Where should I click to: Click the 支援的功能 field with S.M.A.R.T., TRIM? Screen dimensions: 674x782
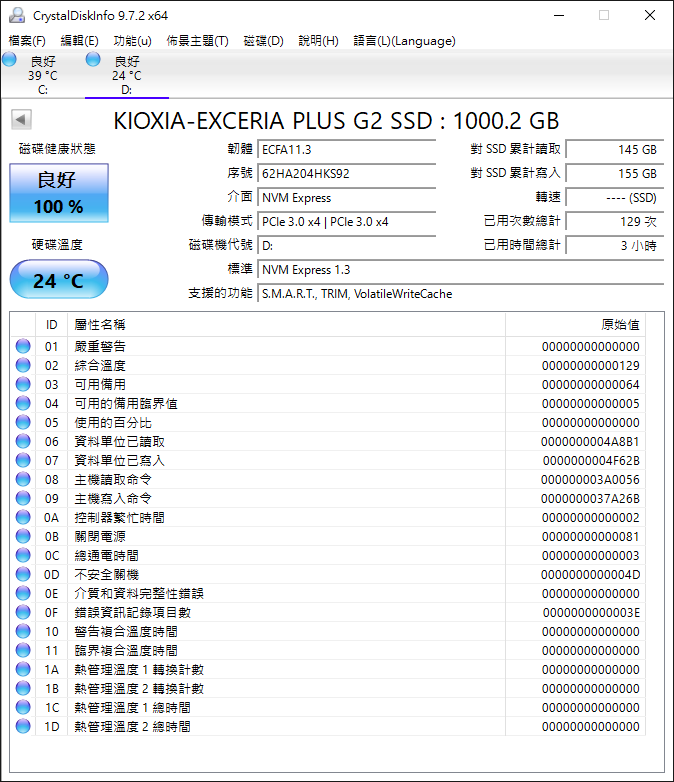pyautogui.click(x=460, y=294)
